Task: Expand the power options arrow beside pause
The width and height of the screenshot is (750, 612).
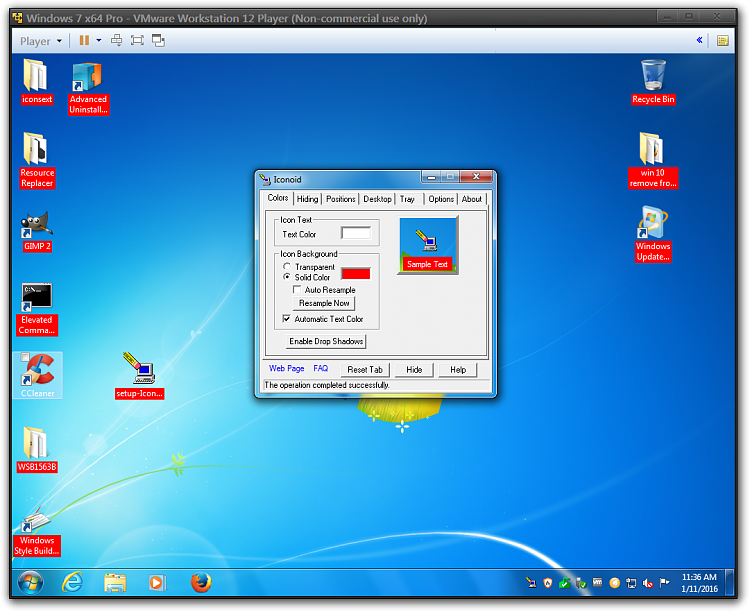Action: coord(99,40)
